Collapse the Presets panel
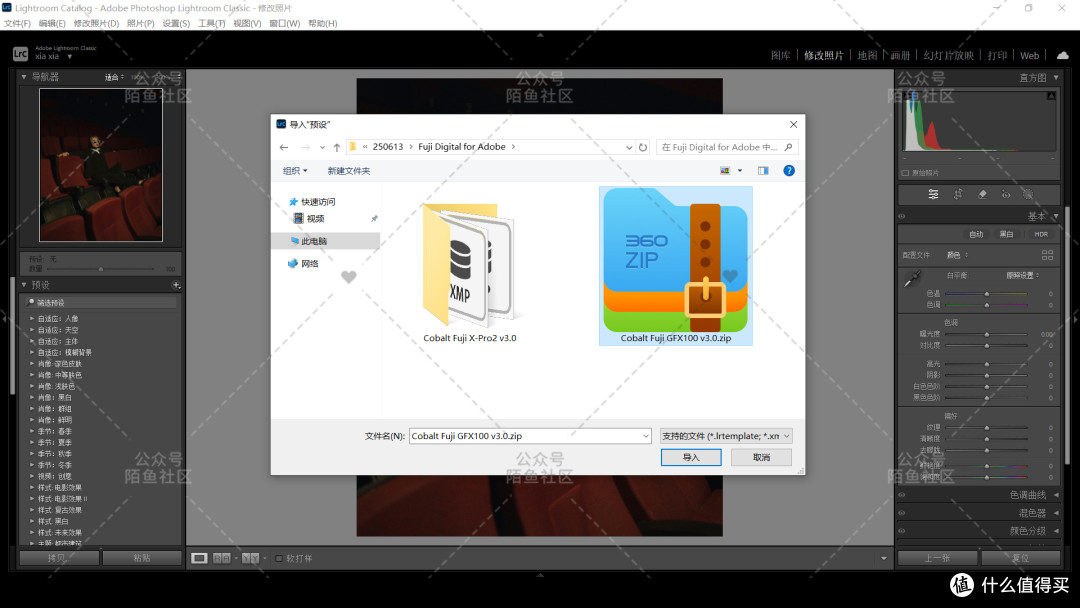The image size is (1080, 608). 24,285
